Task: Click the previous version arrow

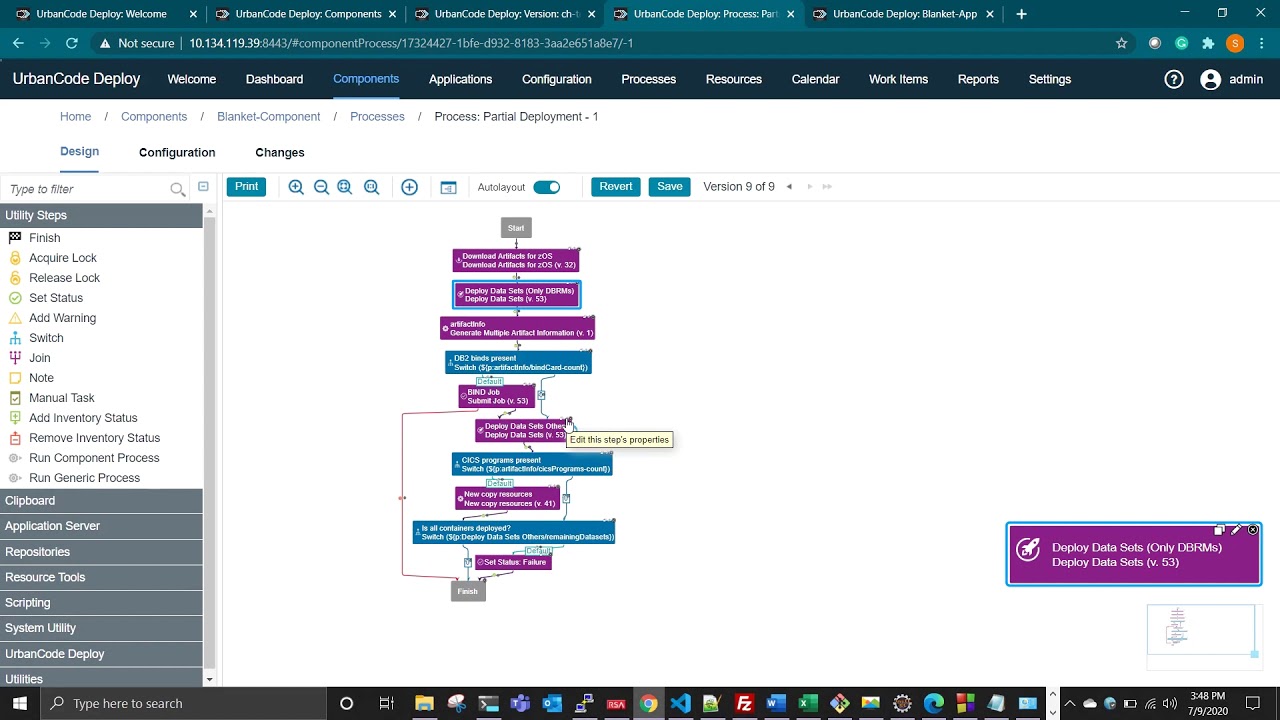Action: [x=789, y=187]
